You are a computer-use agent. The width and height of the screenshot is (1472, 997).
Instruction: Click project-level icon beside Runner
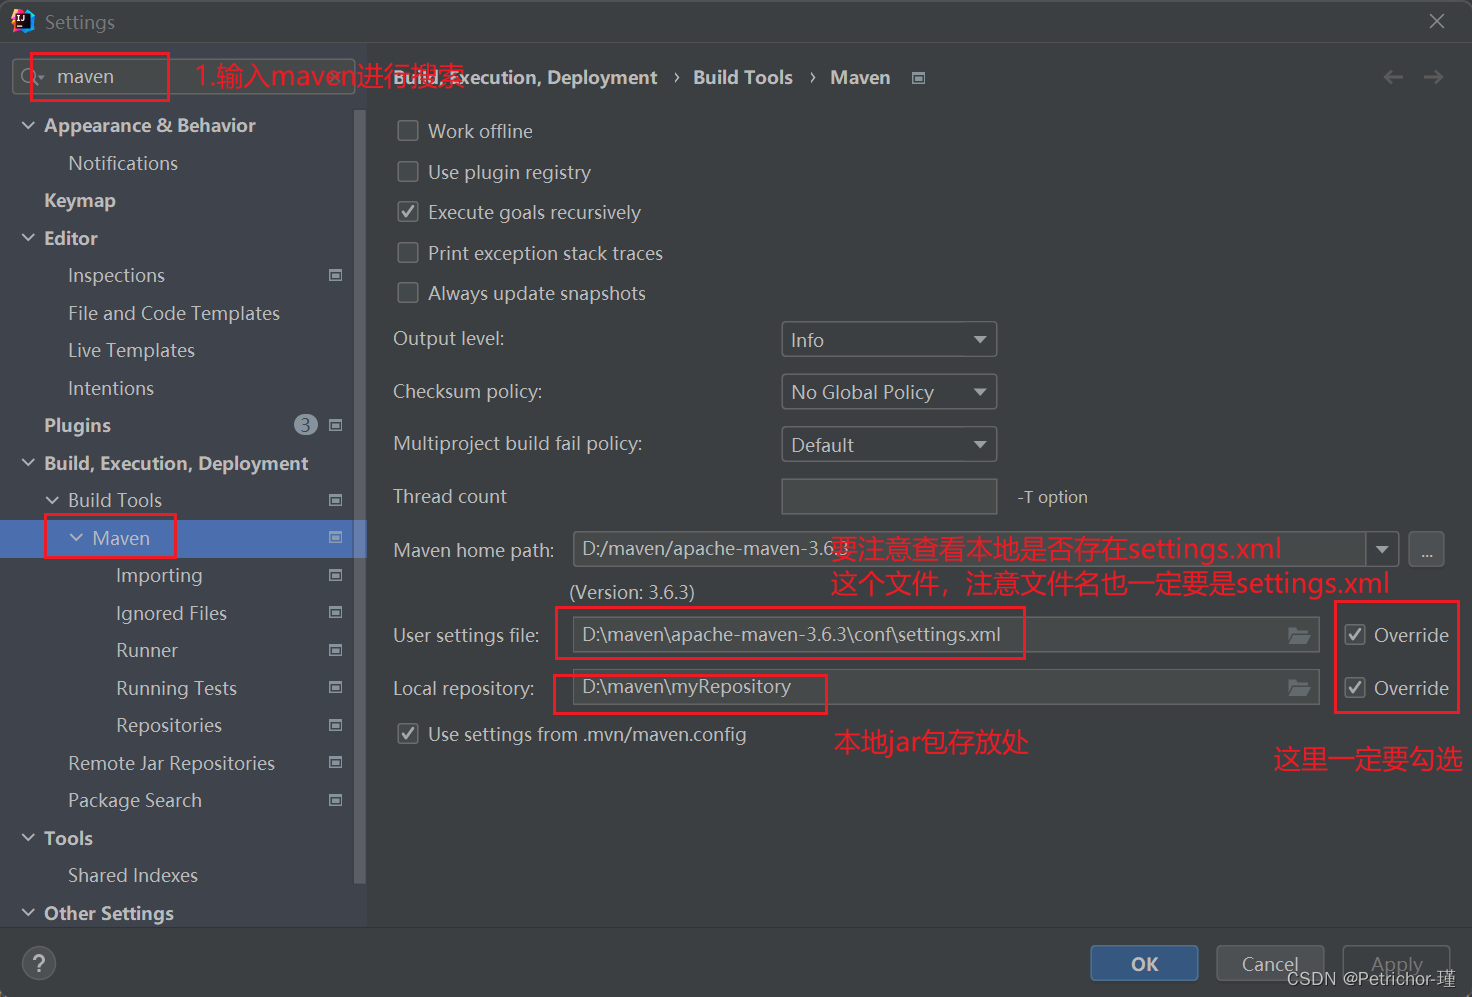coord(336,650)
